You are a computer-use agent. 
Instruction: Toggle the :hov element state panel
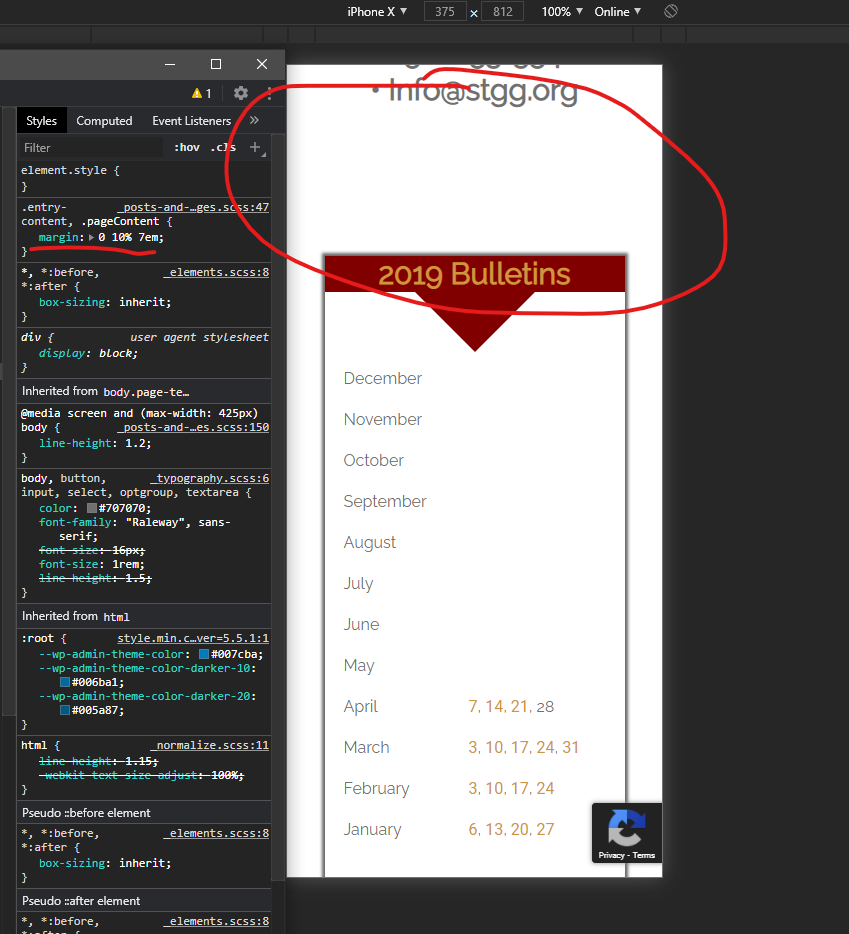click(x=186, y=147)
